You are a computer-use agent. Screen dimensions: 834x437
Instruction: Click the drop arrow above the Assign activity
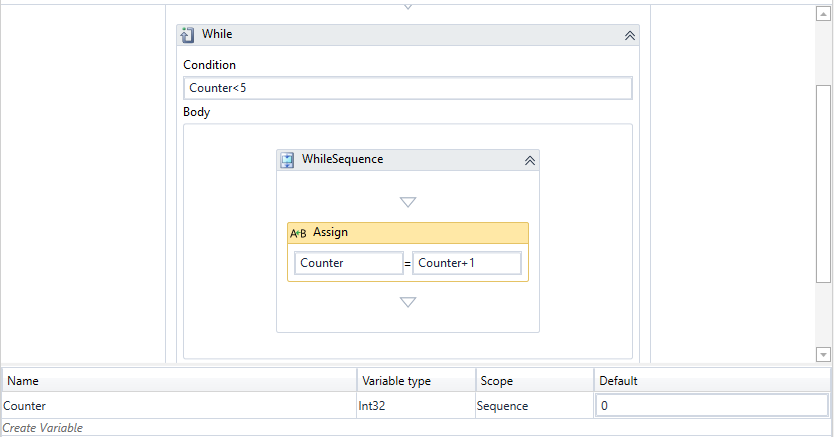pyautogui.click(x=408, y=202)
